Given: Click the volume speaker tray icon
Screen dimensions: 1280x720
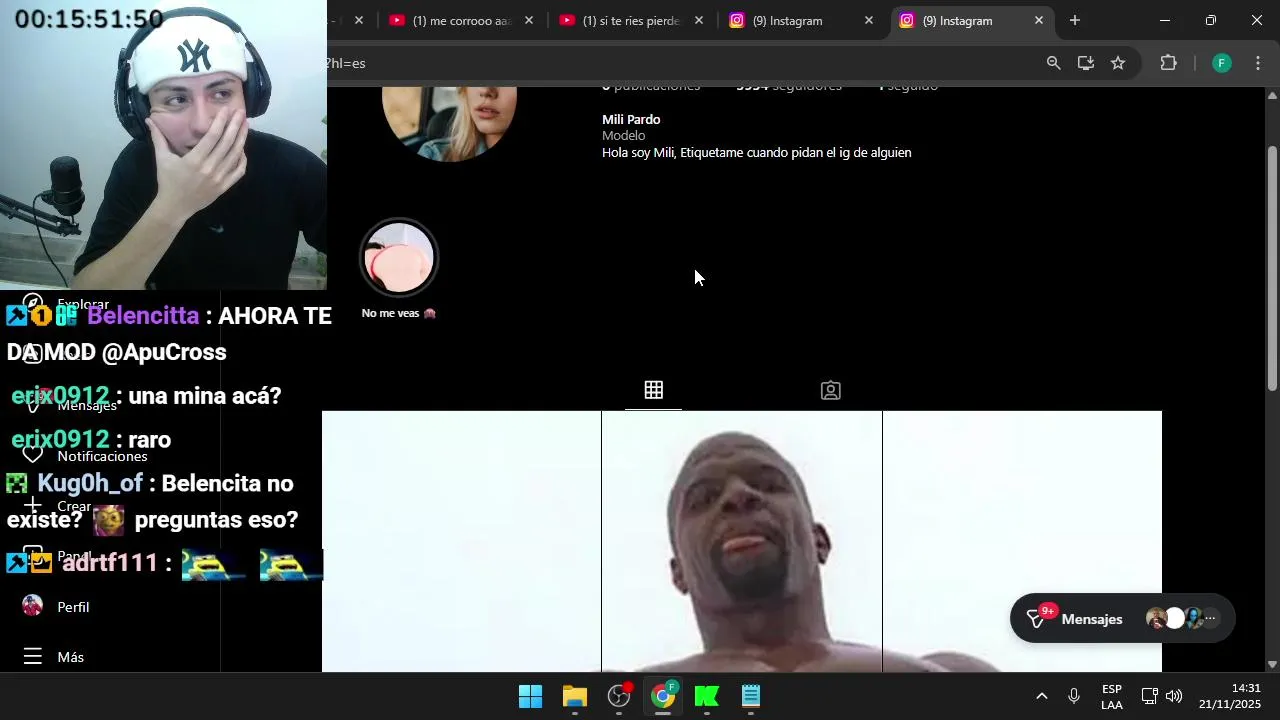Looking at the screenshot, I should [1174, 696].
